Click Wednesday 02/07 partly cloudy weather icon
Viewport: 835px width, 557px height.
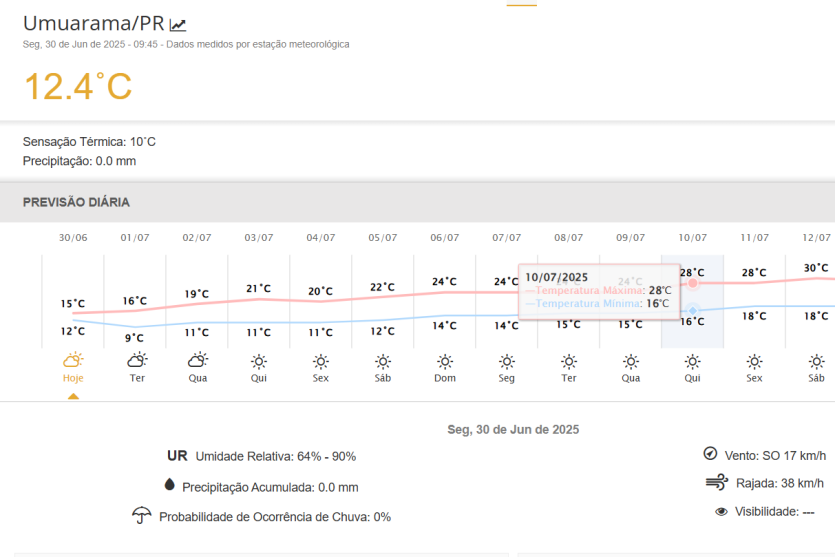[198, 360]
